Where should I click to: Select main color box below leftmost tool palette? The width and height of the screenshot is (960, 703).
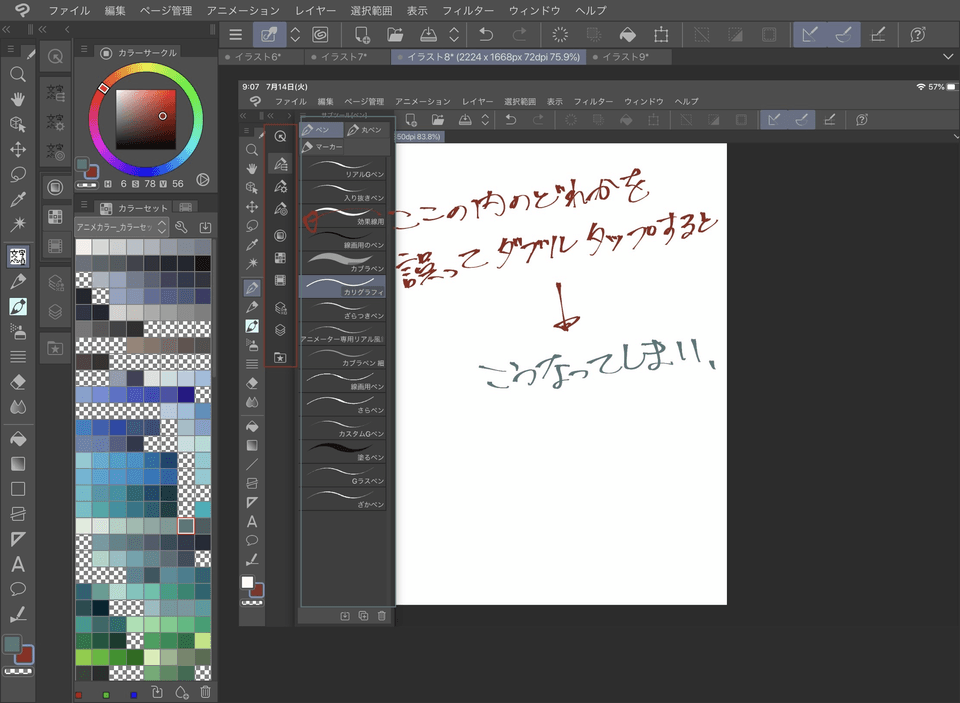click(x=12, y=644)
